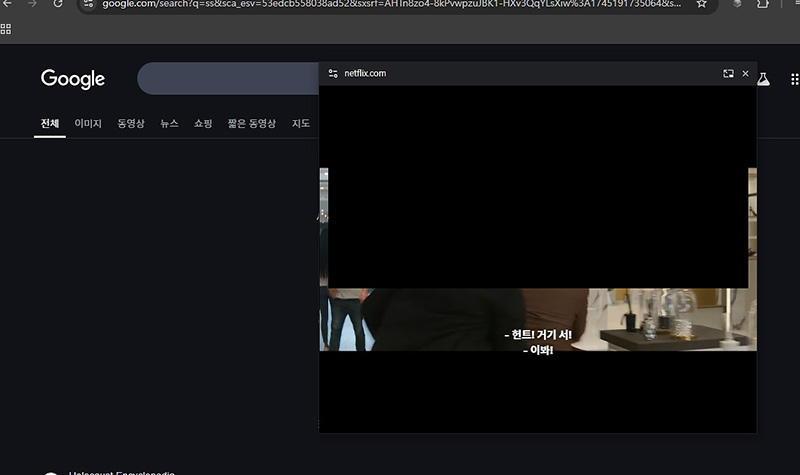Open site information icon in the address bar
The image size is (800, 475).
[x=88, y=4]
